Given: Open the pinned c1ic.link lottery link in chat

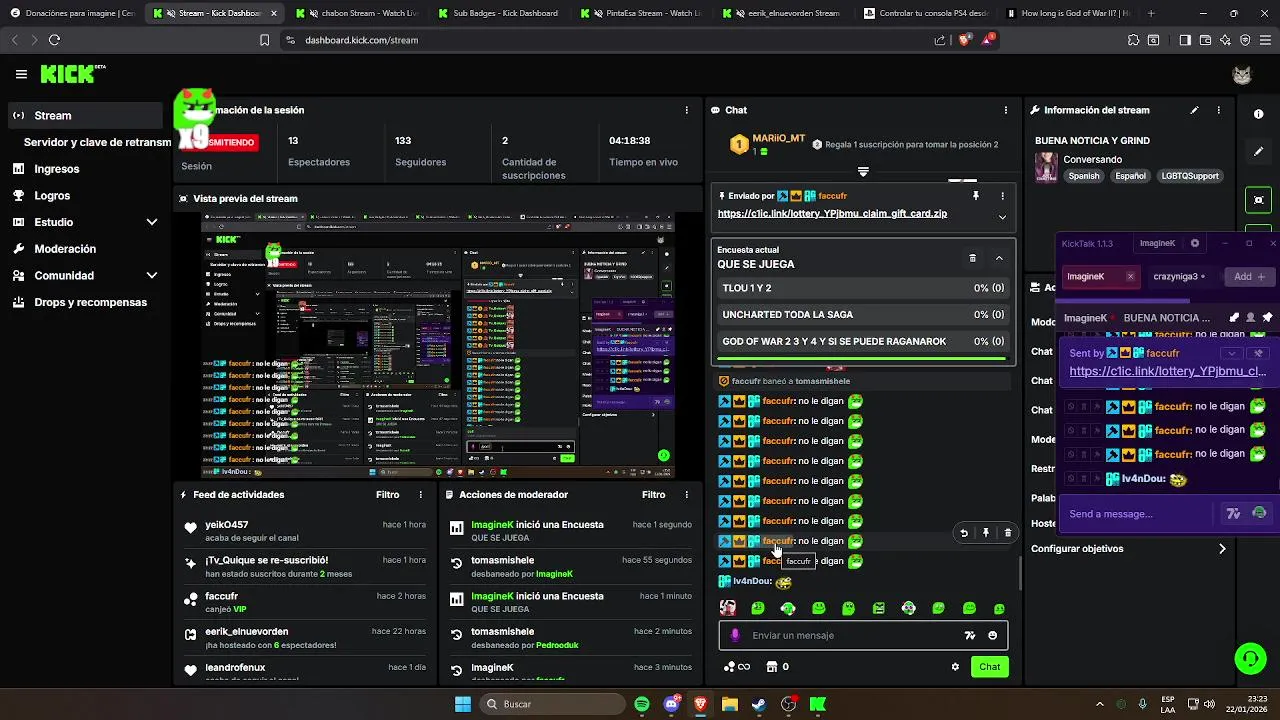Looking at the screenshot, I should [832, 214].
